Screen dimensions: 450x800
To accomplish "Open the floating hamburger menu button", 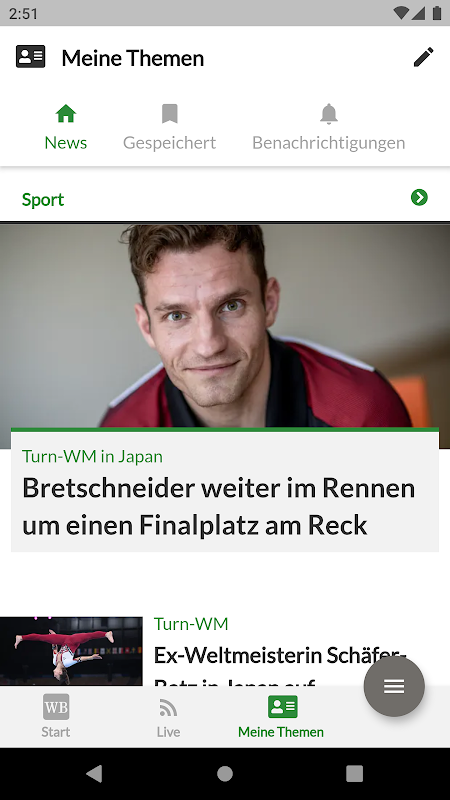I will [394, 686].
